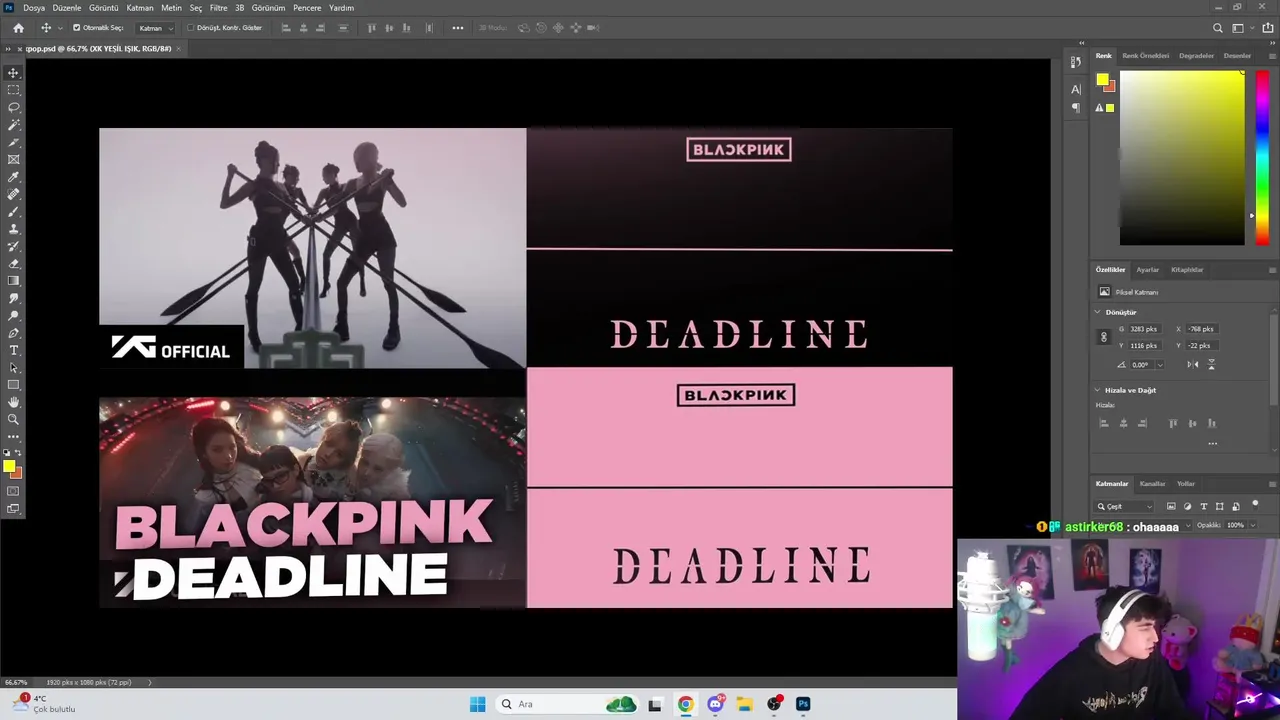Select the Eraser tool
This screenshot has height=720, width=1280.
tap(13, 264)
